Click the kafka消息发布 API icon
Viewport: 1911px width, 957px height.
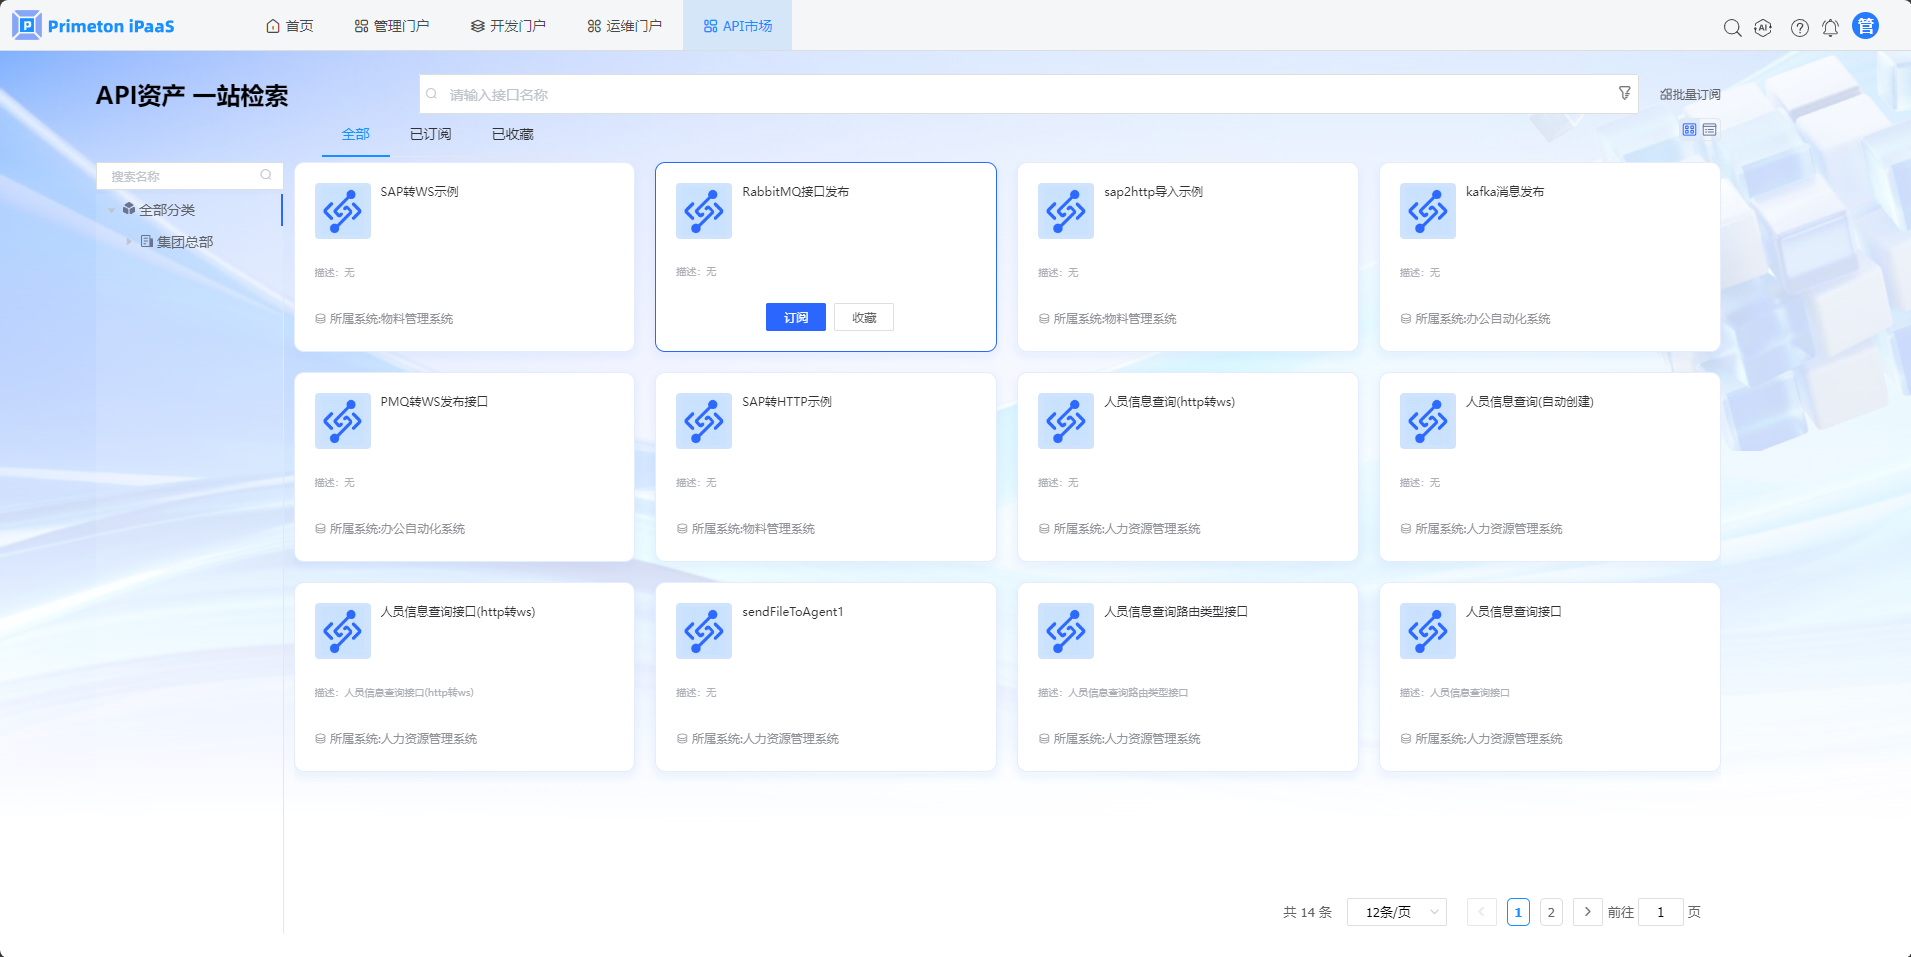[x=1427, y=211]
